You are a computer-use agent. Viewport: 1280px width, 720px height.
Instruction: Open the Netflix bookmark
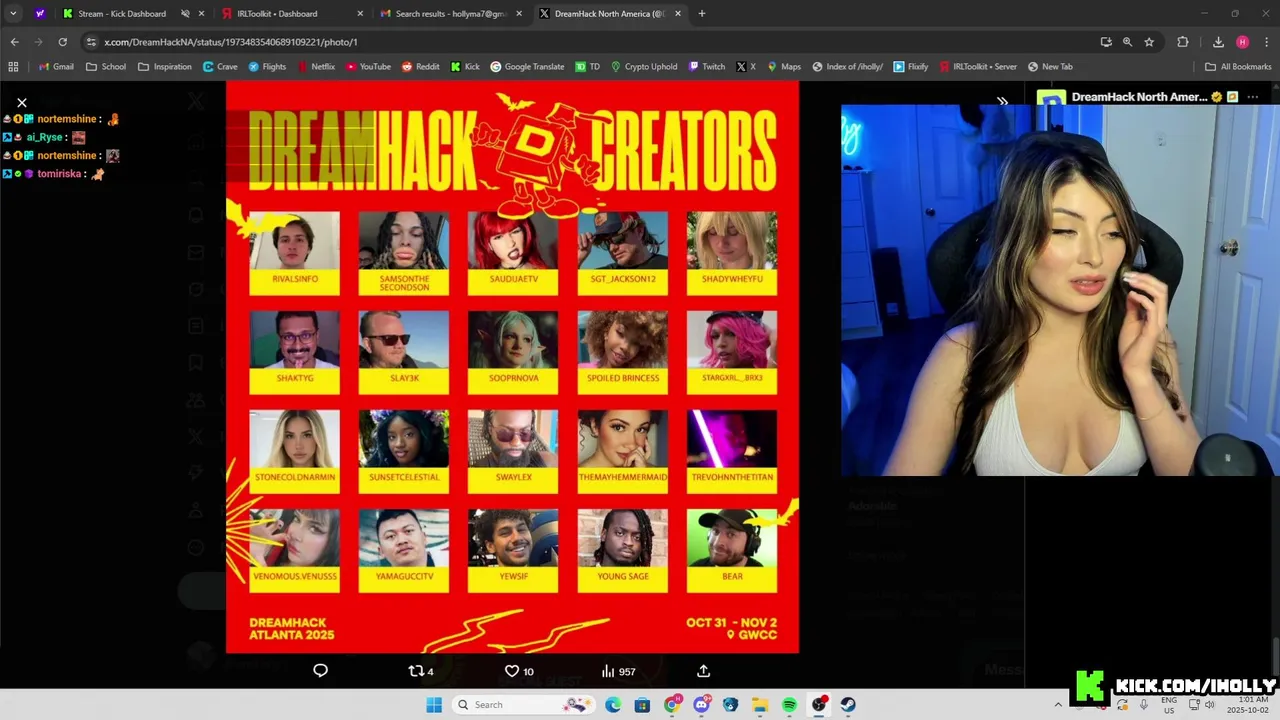coord(316,67)
